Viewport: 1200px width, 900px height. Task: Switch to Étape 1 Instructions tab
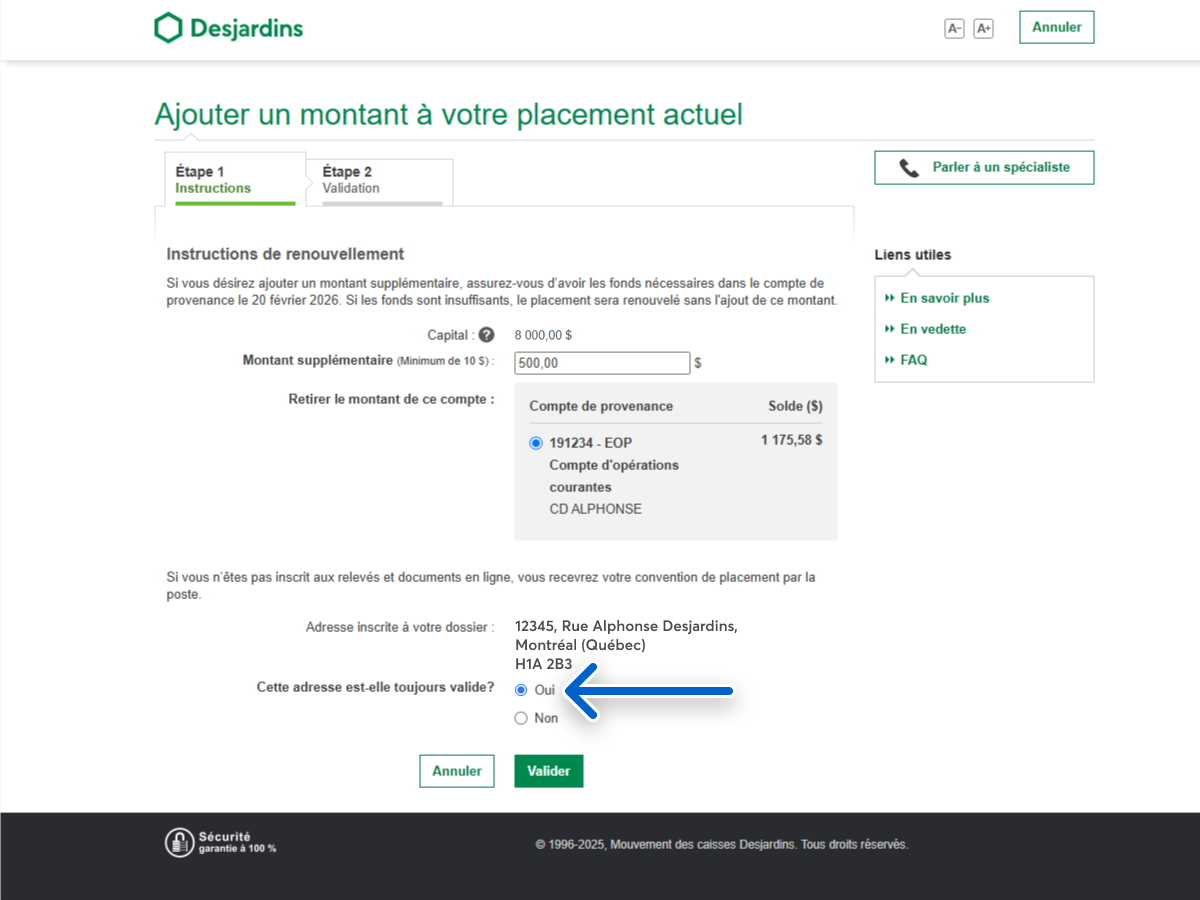[x=235, y=180]
